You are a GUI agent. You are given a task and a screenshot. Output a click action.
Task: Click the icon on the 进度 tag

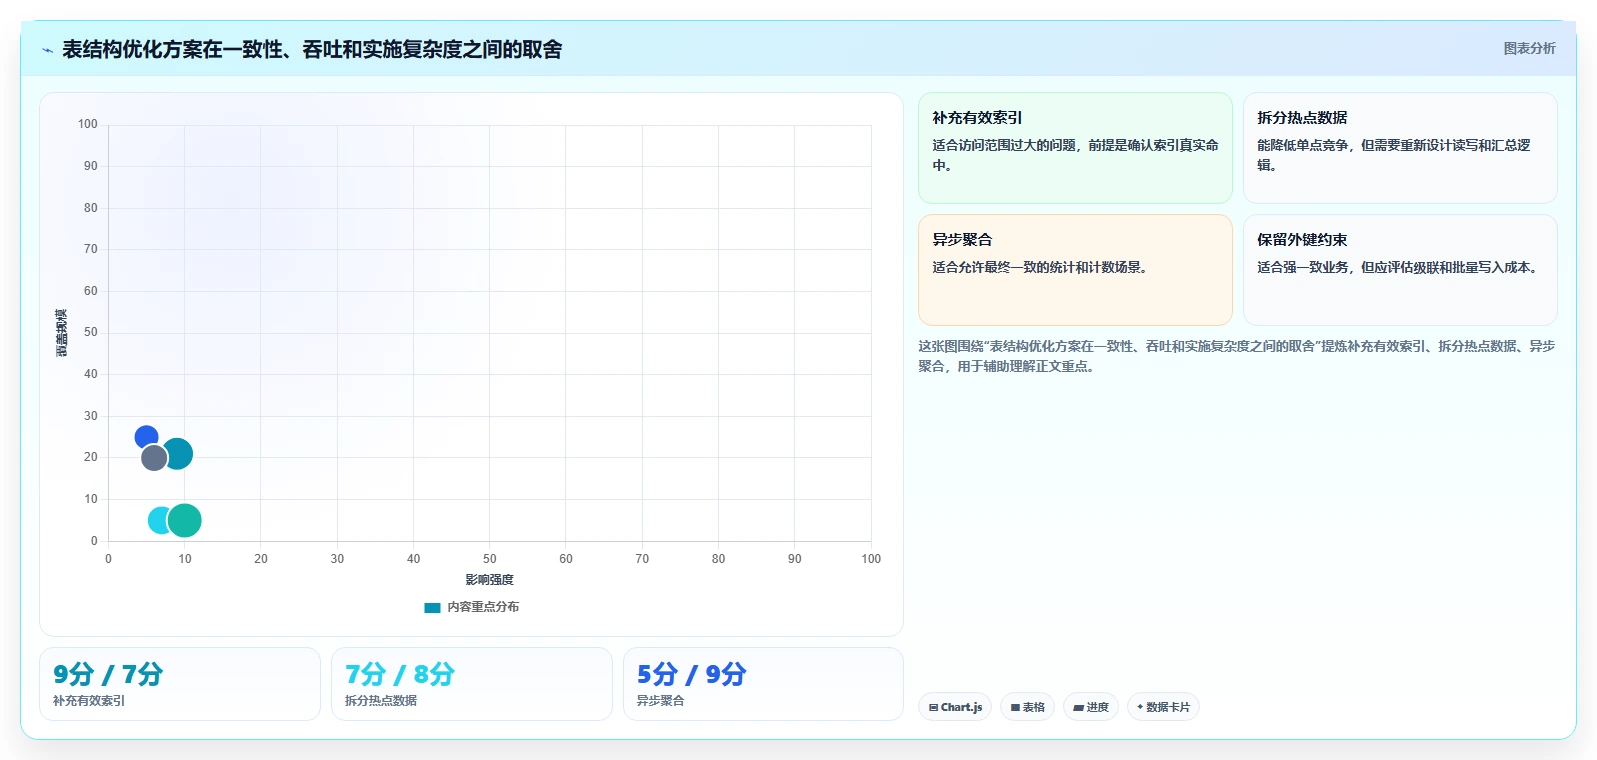(x=1078, y=707)
